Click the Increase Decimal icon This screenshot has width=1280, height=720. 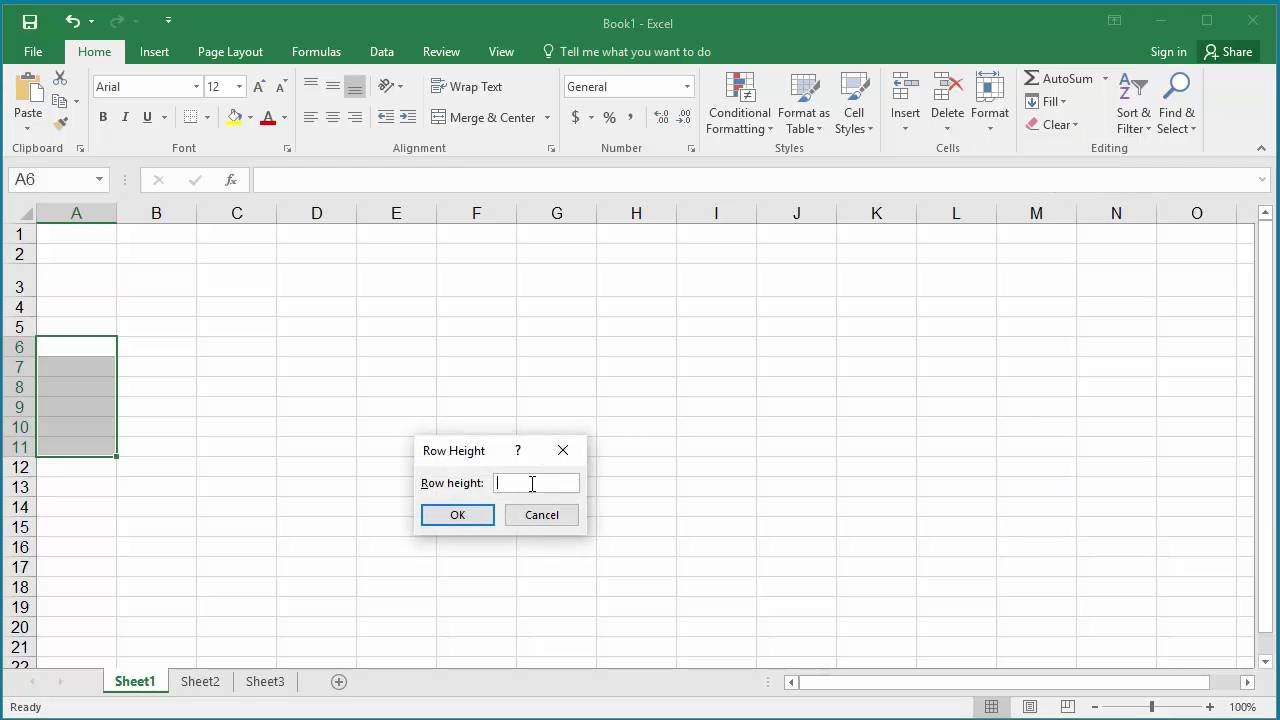pos(662,117)
